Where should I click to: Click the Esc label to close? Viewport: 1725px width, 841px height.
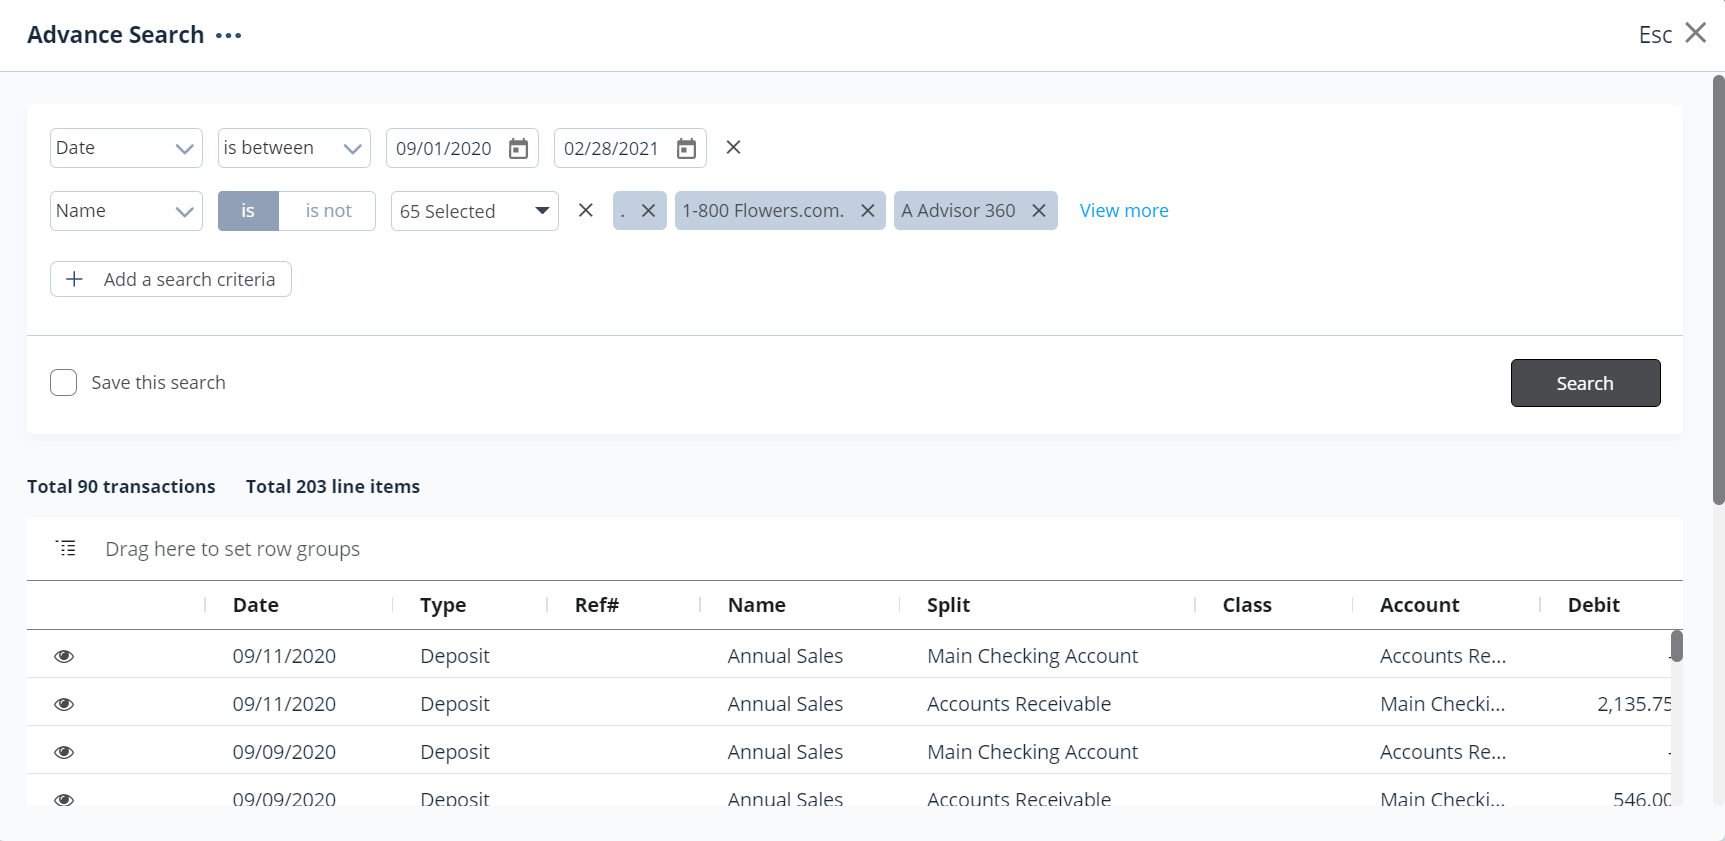[x=1655, y=35]
